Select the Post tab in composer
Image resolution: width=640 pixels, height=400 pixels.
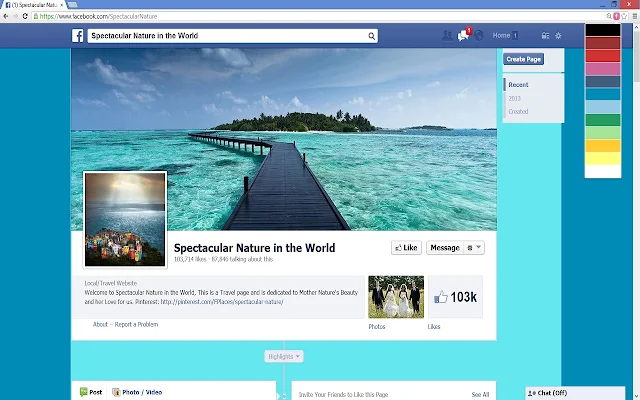(x=91, y=392)
